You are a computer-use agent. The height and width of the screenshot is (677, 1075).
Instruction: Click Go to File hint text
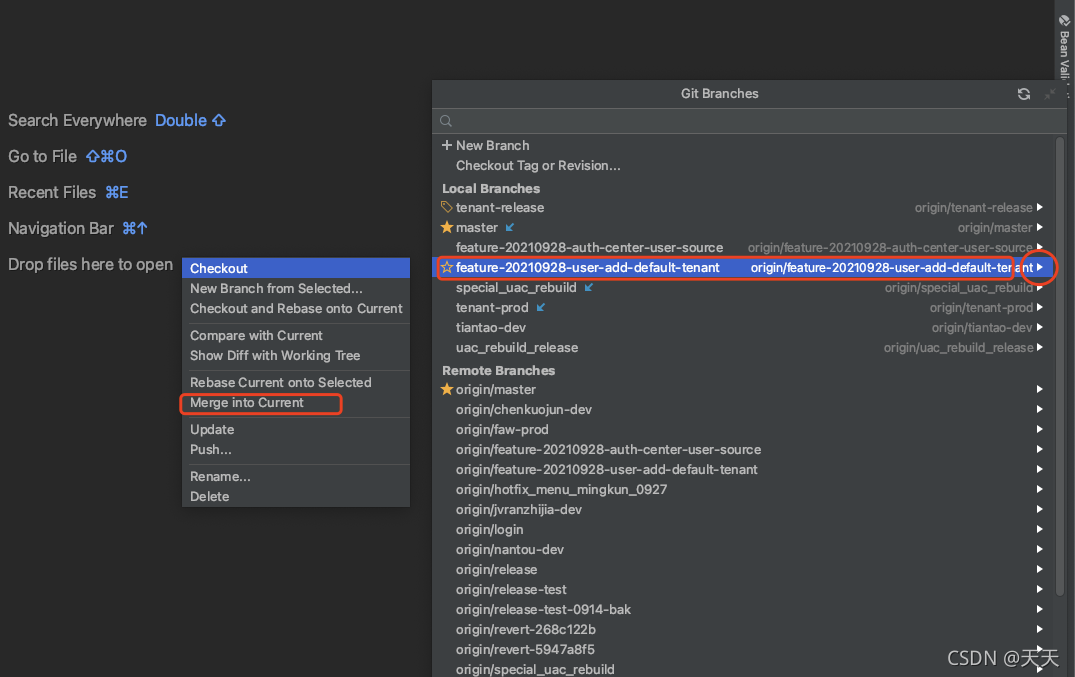43,156
